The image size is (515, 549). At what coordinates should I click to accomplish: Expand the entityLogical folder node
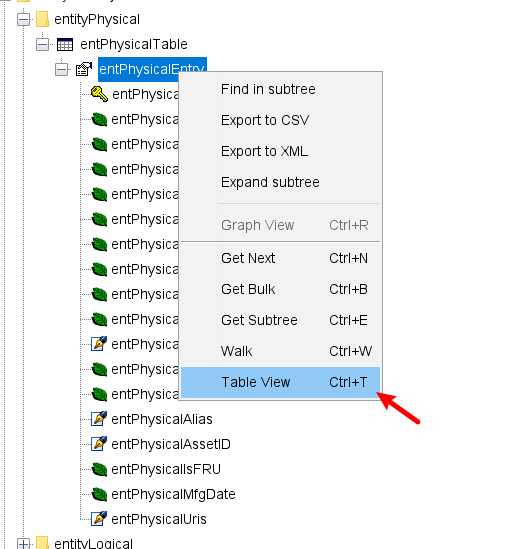point(23,544)
